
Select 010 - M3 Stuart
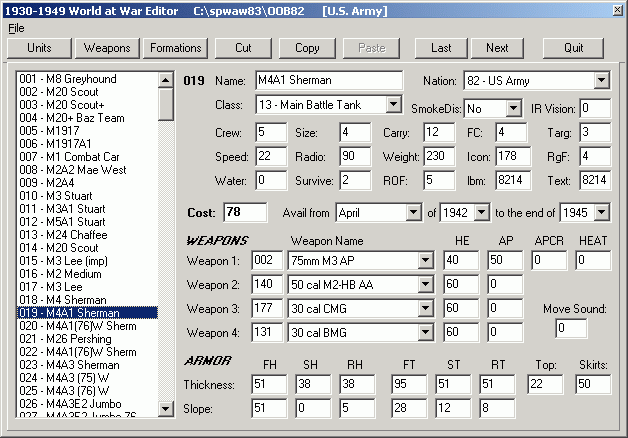[x=87, y=196]
